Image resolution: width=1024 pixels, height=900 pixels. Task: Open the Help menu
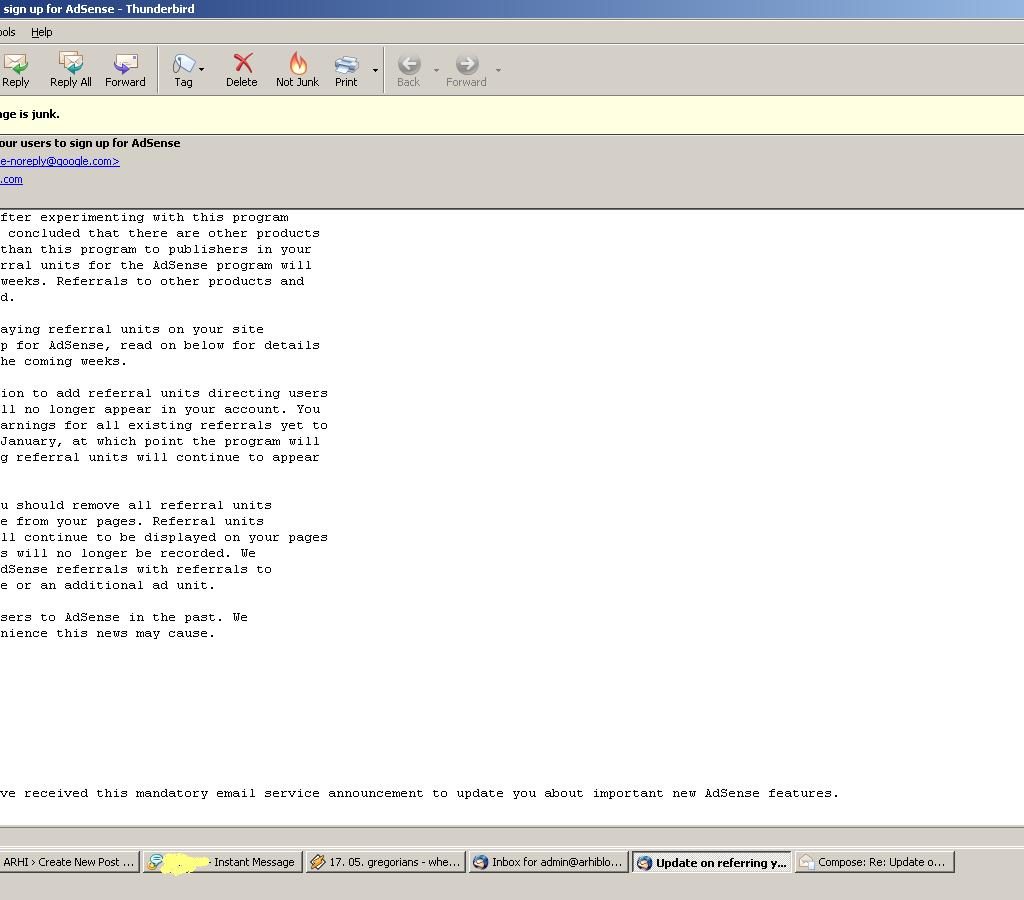tap(42, 32)
